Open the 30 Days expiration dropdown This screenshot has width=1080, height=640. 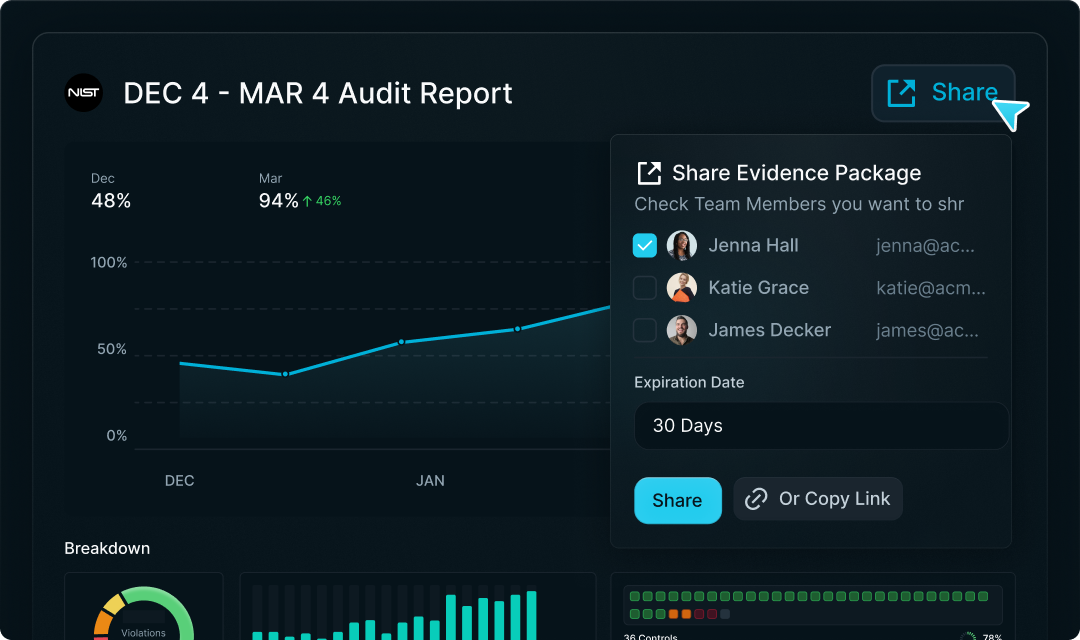pyautogui.click(x=821, y=426)
